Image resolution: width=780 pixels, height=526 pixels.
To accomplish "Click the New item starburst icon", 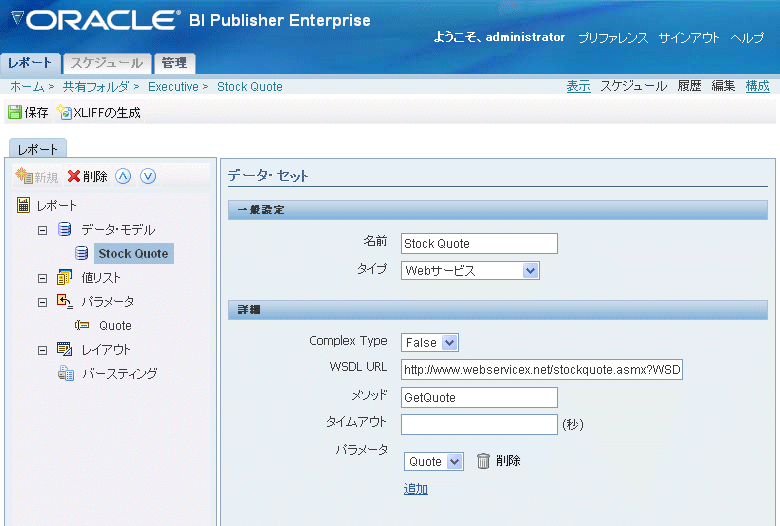I will (24, 176).
